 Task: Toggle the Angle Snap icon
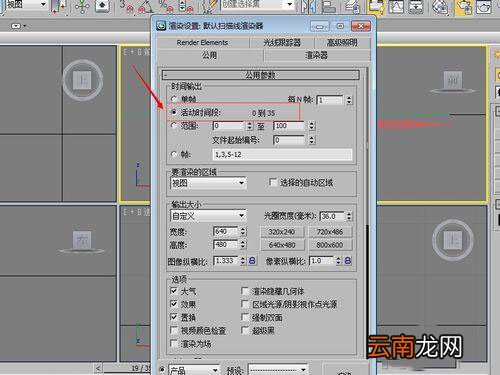pyautogui.click(x=146, y=7)
